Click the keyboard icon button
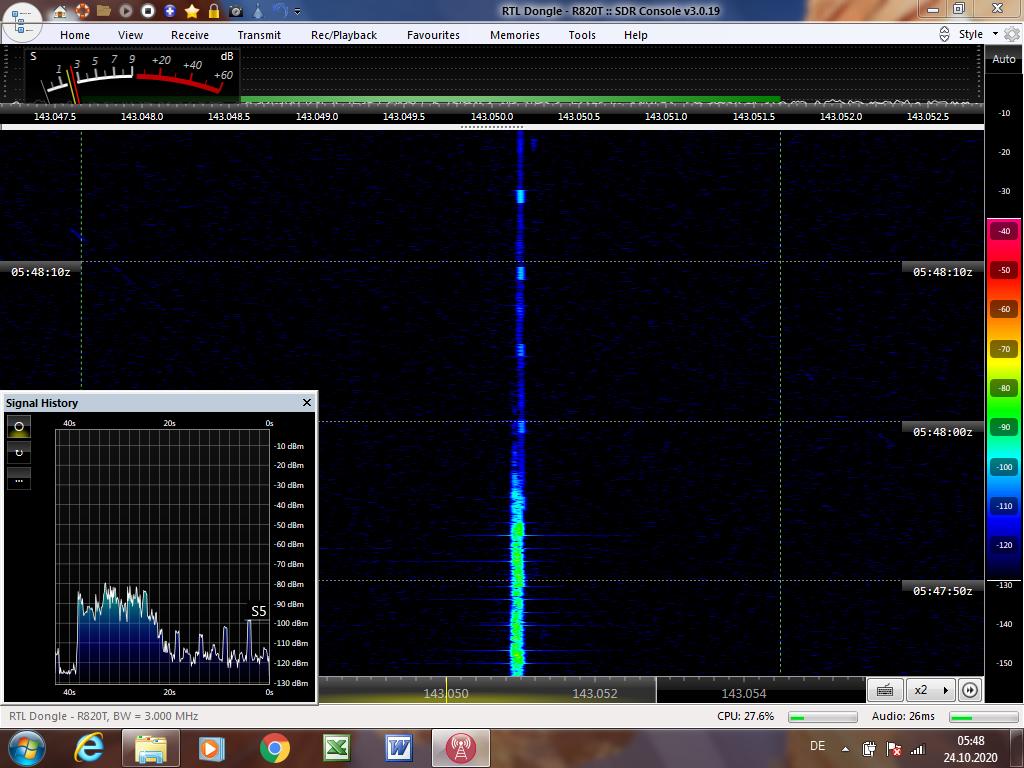Screen dimensions: 1024x768 point(885,690)
